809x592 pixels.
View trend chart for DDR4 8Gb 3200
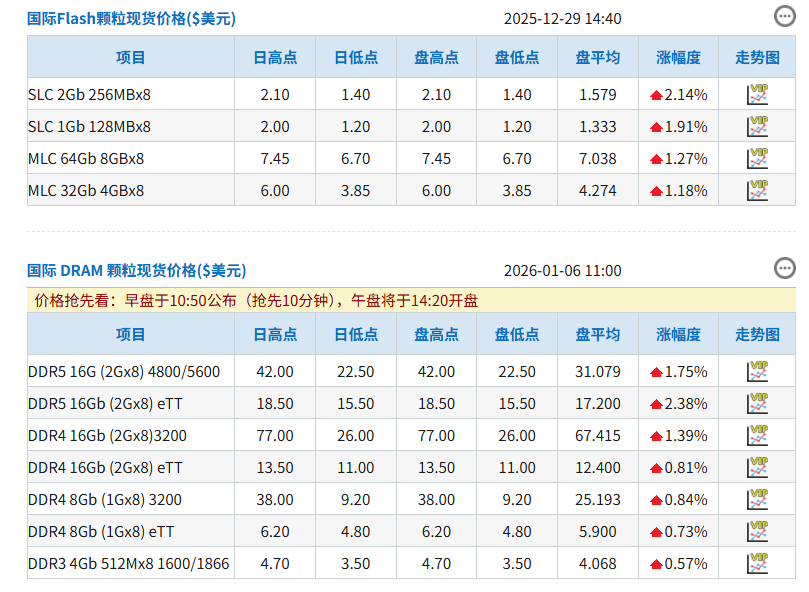[x=757, y=498]
